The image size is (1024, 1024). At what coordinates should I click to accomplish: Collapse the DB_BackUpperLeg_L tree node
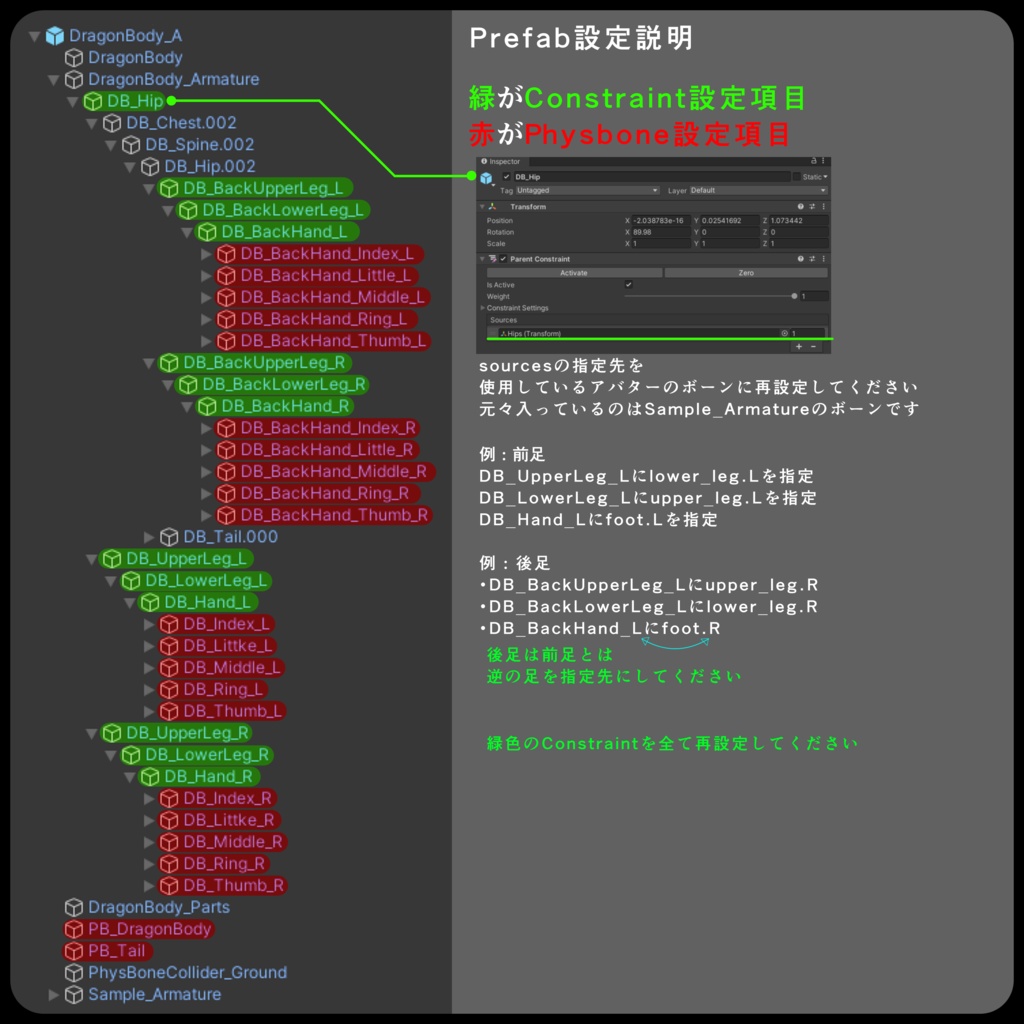[x=149, y=188]
